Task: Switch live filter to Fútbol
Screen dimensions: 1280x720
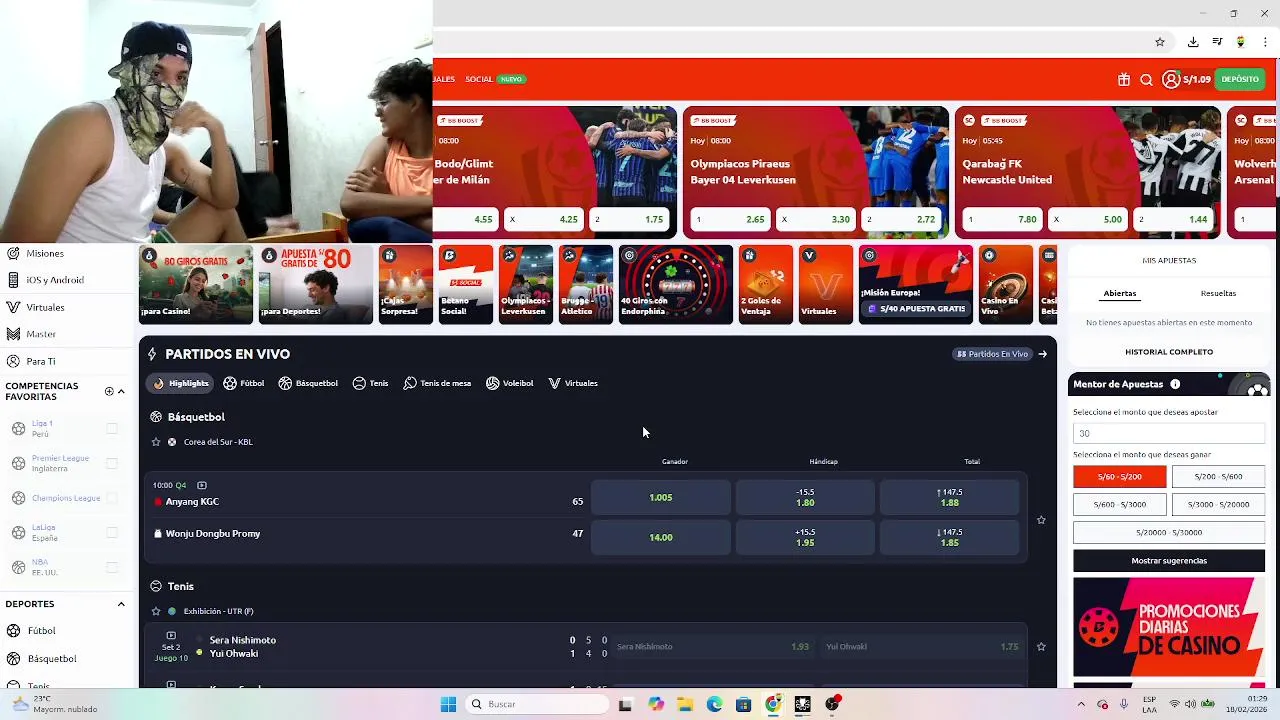Action: 244,383
